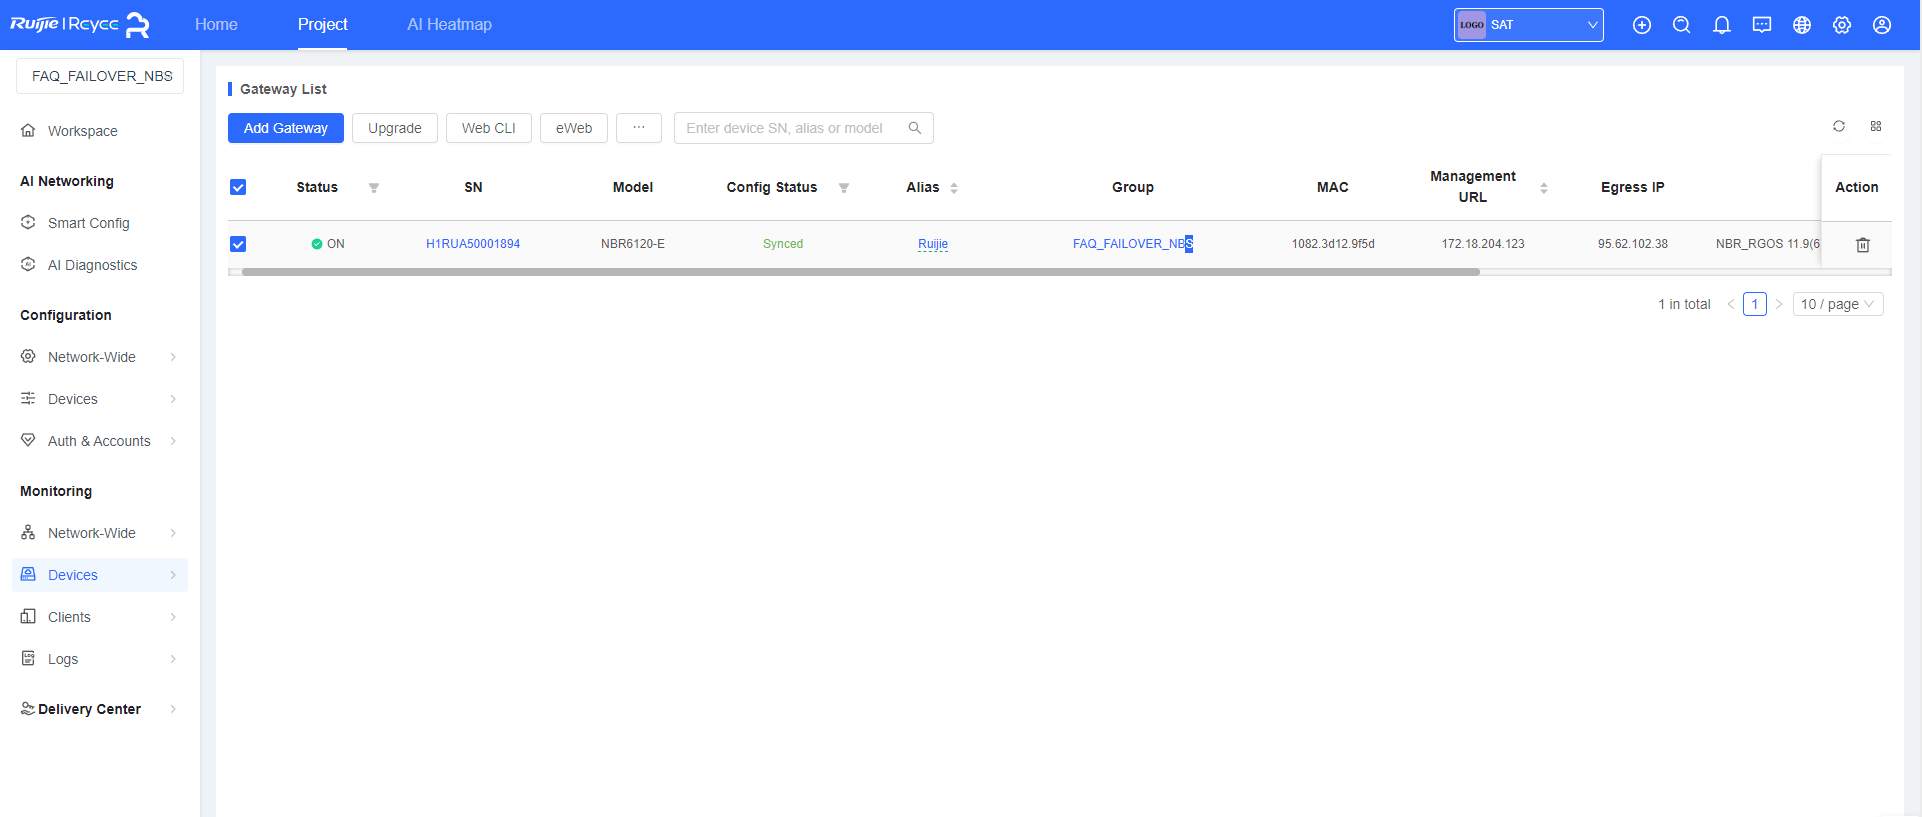The image size is (1922, 817).
Task: Click the MAC value 1082.3d12.9f5d
Action: pyautogui.click(x=1333, y=244)
